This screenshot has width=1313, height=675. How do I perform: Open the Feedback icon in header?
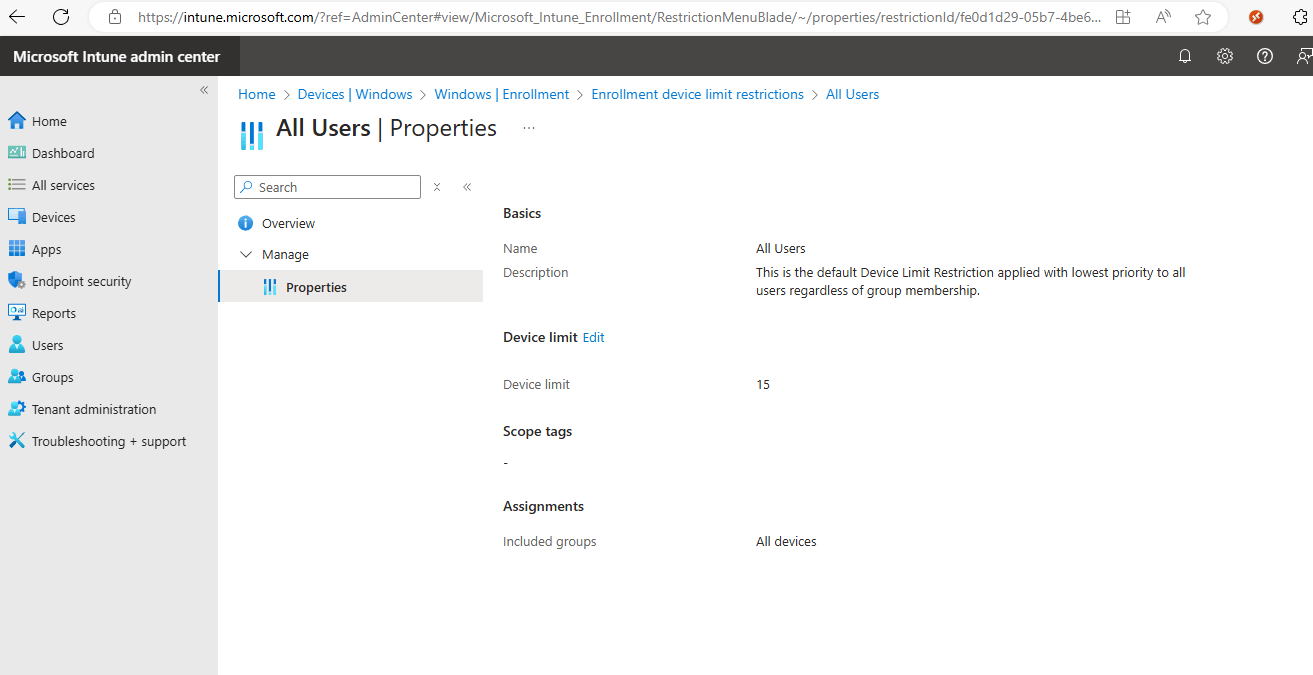click(x=1303, y=56)
